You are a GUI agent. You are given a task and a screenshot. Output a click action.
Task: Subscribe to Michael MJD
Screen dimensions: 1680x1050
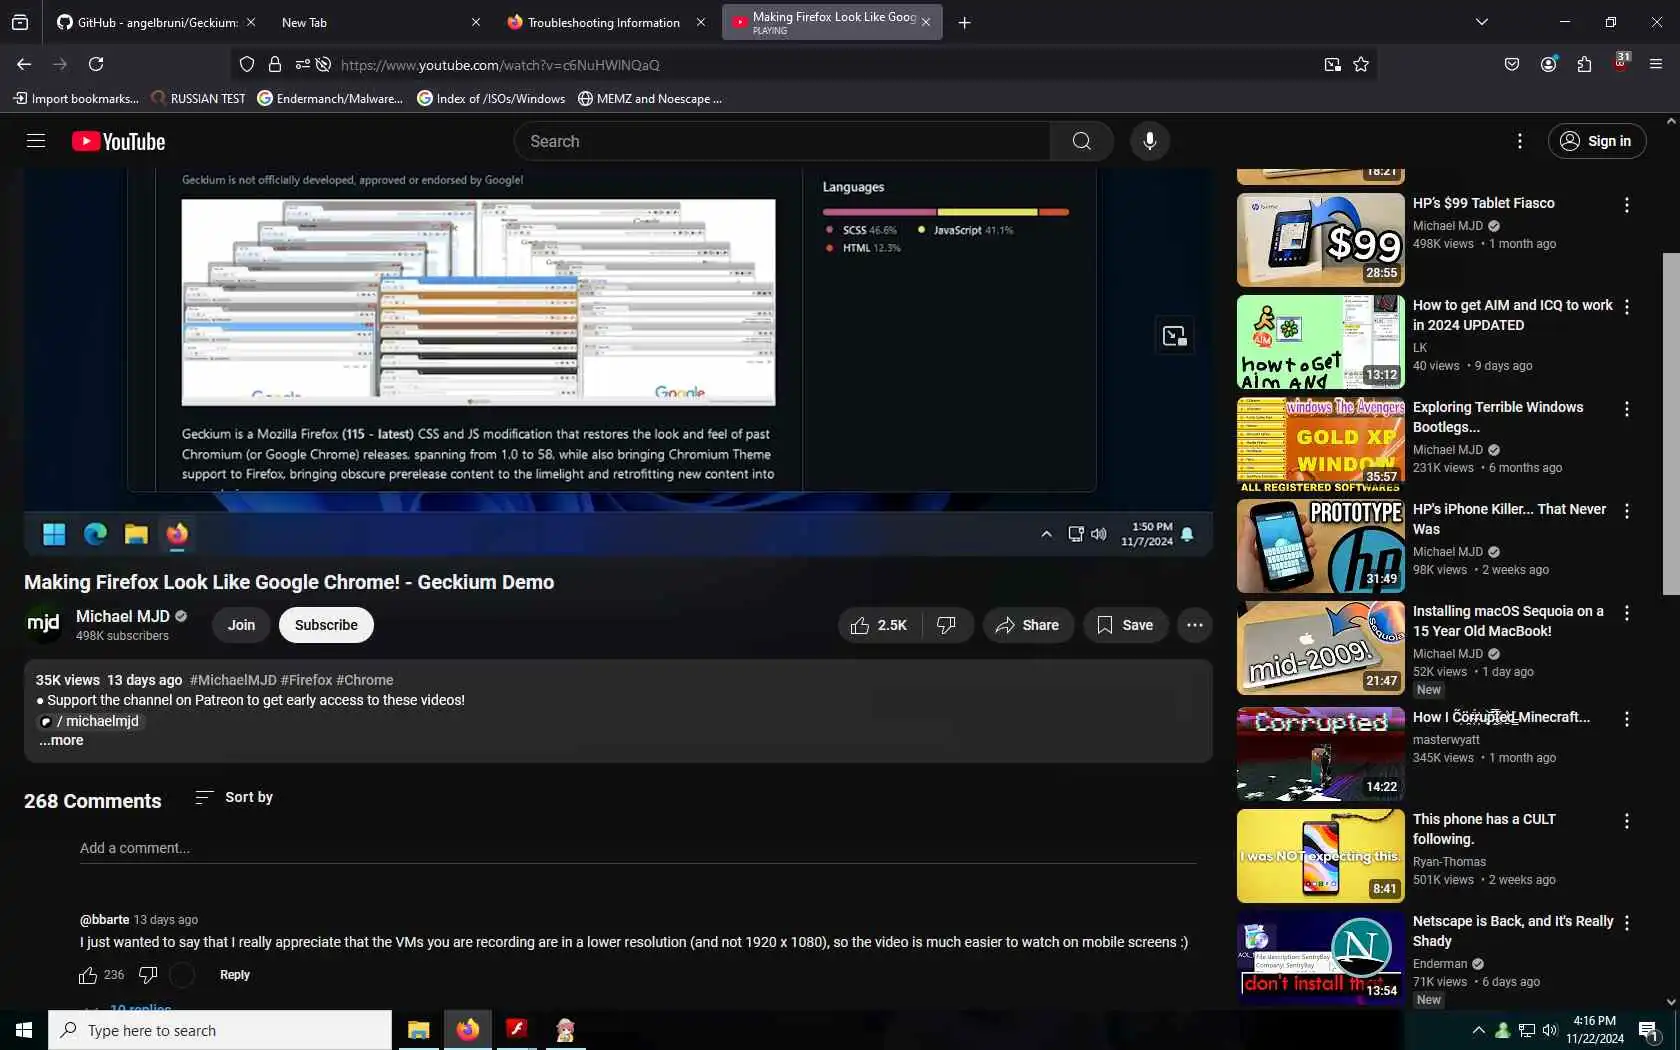pos(326,625)
